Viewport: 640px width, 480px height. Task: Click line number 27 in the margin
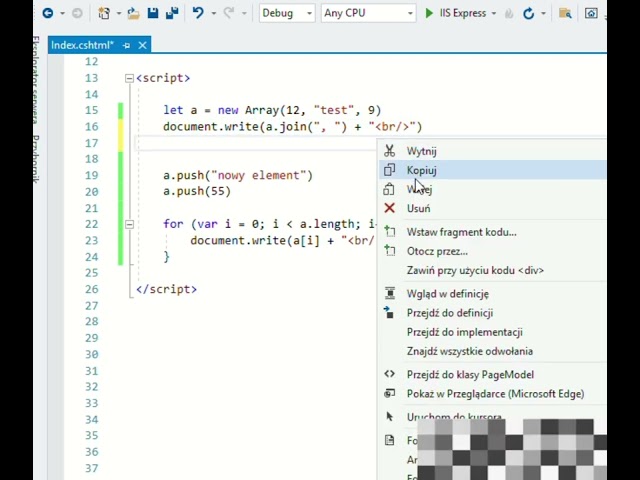[x=91, y=306]
